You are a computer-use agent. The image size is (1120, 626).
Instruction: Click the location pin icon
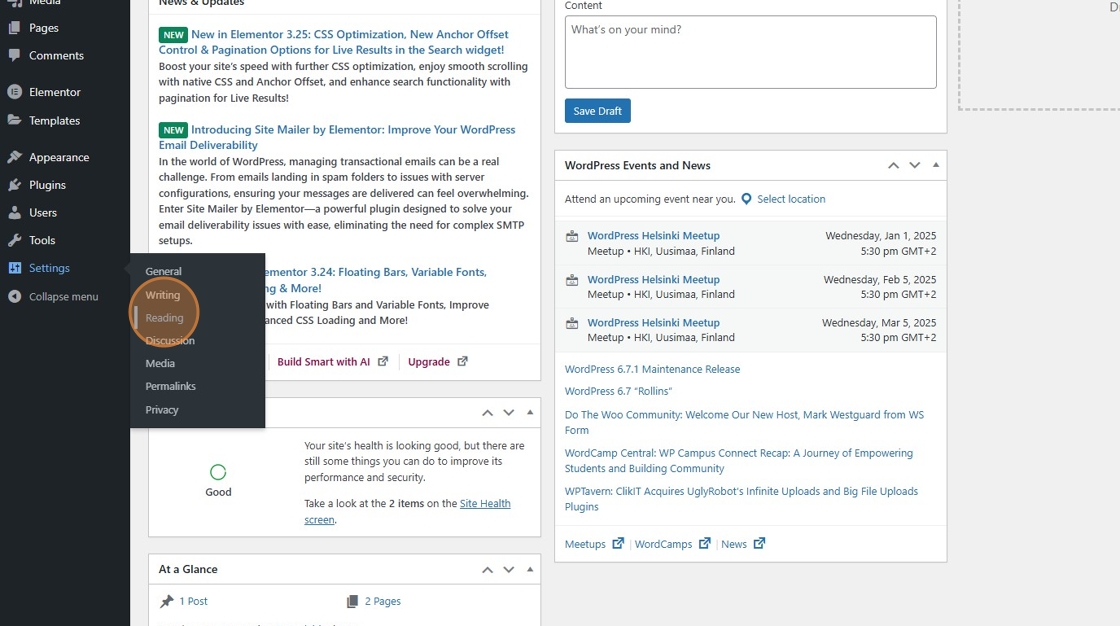[x=746, y=199]
